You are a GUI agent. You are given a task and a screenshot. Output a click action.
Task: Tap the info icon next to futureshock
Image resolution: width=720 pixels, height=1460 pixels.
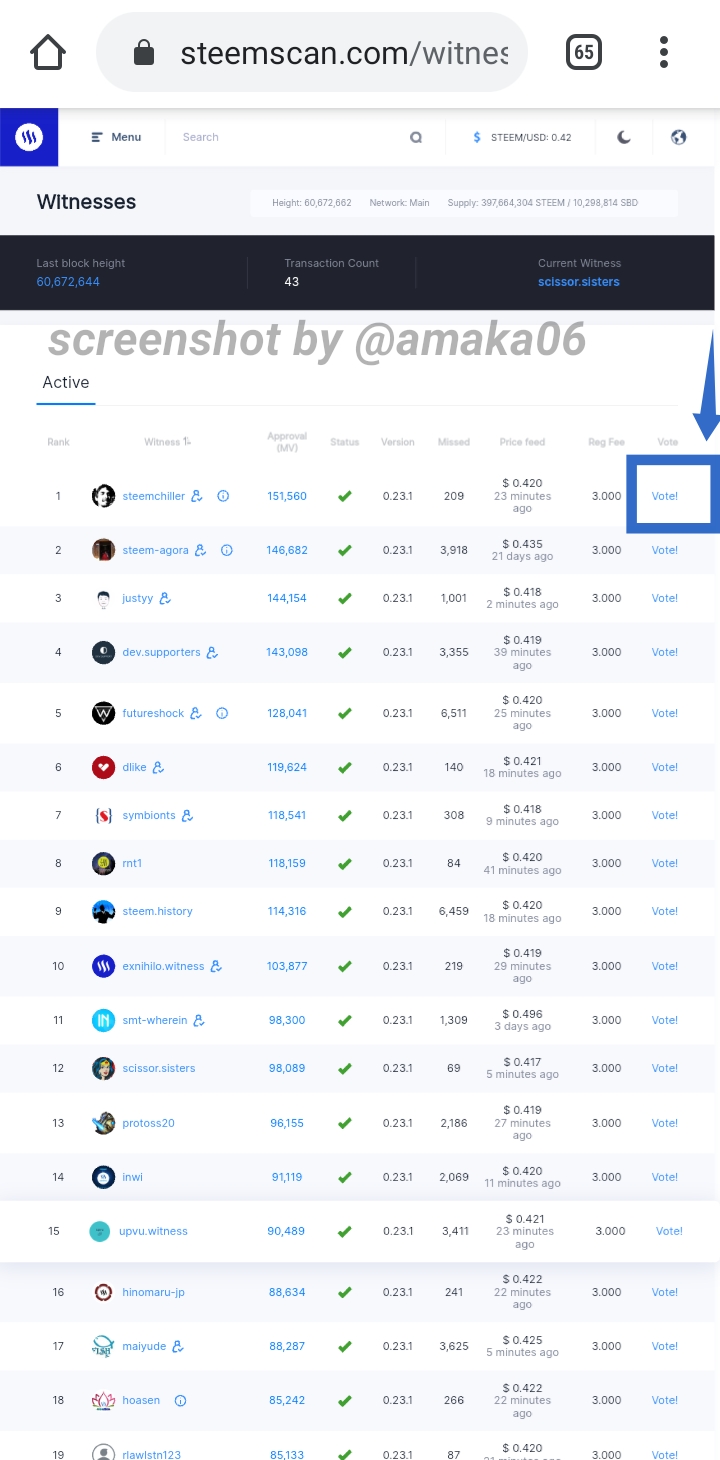(x=222, y=713)
